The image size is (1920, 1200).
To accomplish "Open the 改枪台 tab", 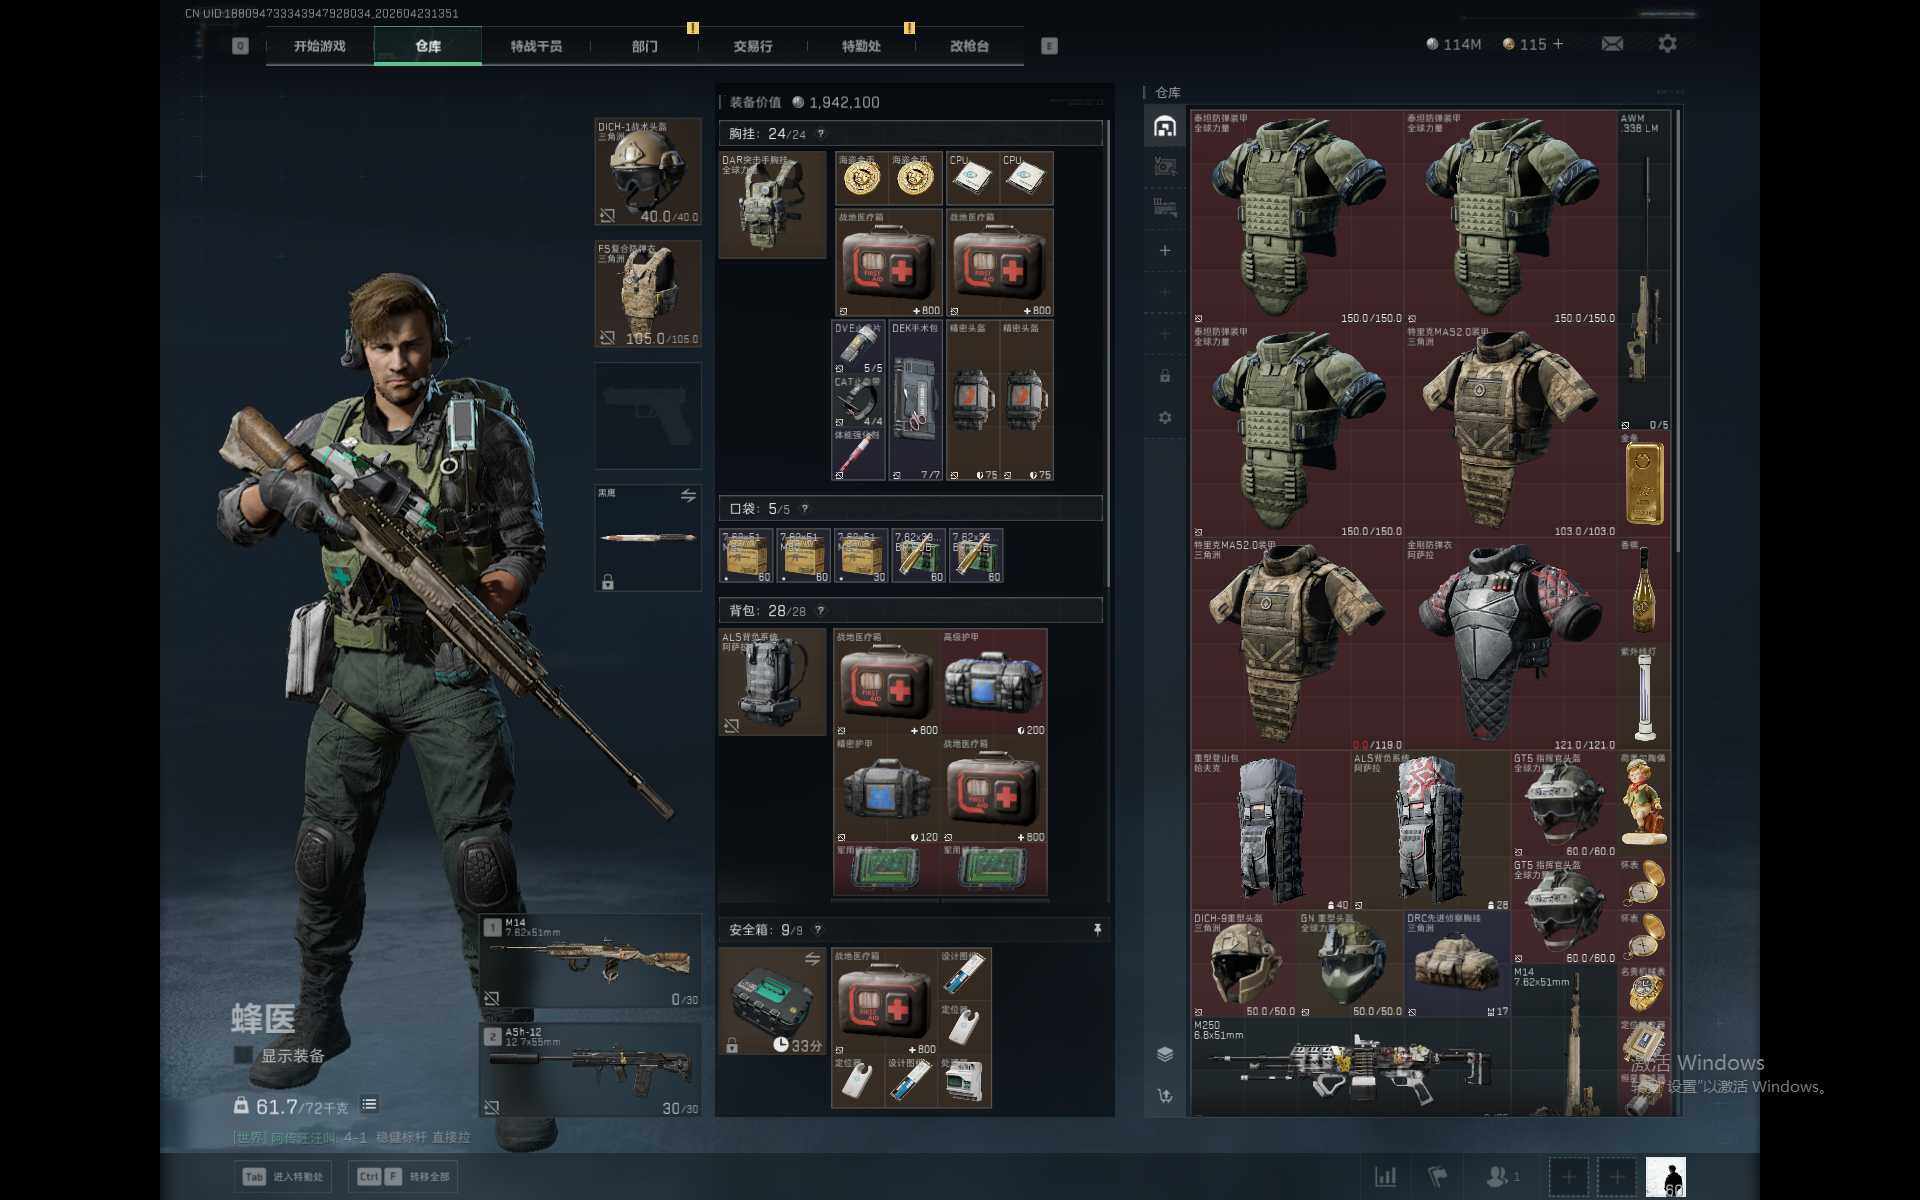I will (x=970, y=46).
